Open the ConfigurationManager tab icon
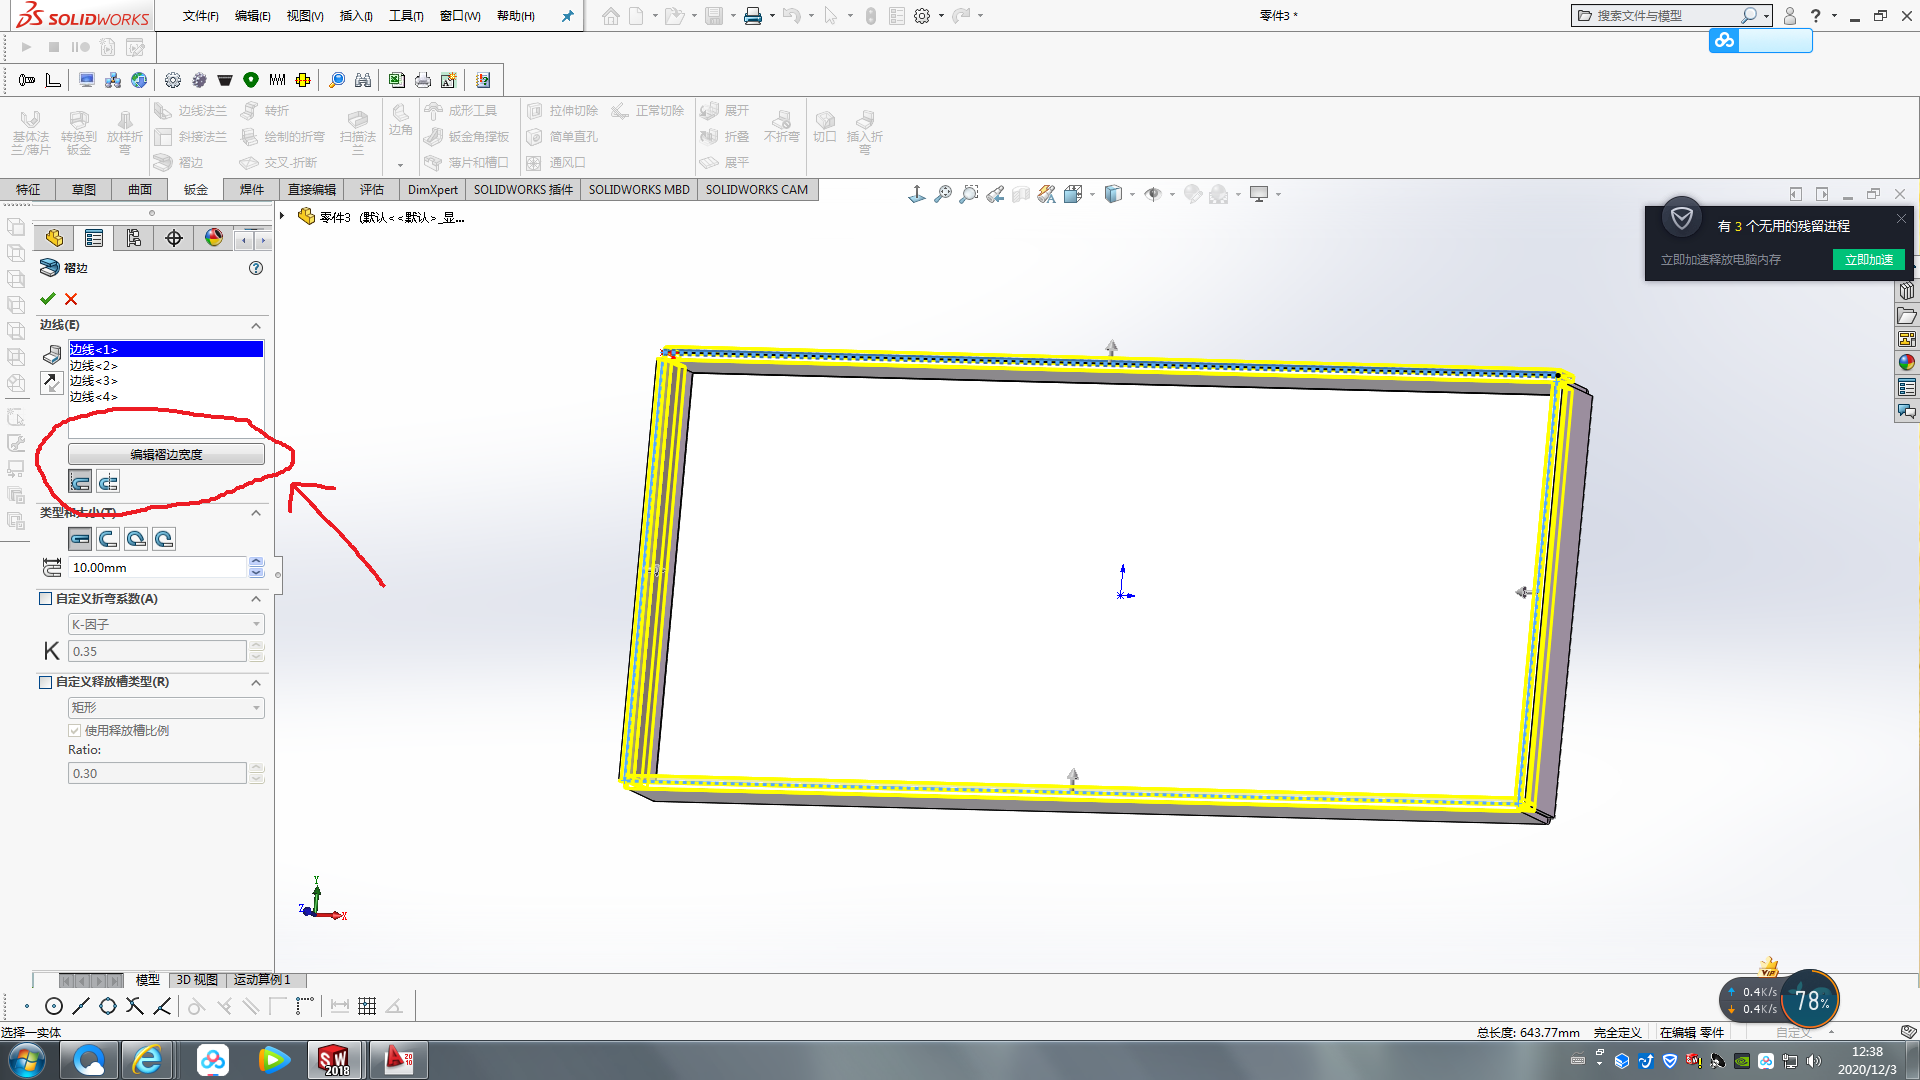This screenshot has width=1920, height=1080. coord(134,238)
